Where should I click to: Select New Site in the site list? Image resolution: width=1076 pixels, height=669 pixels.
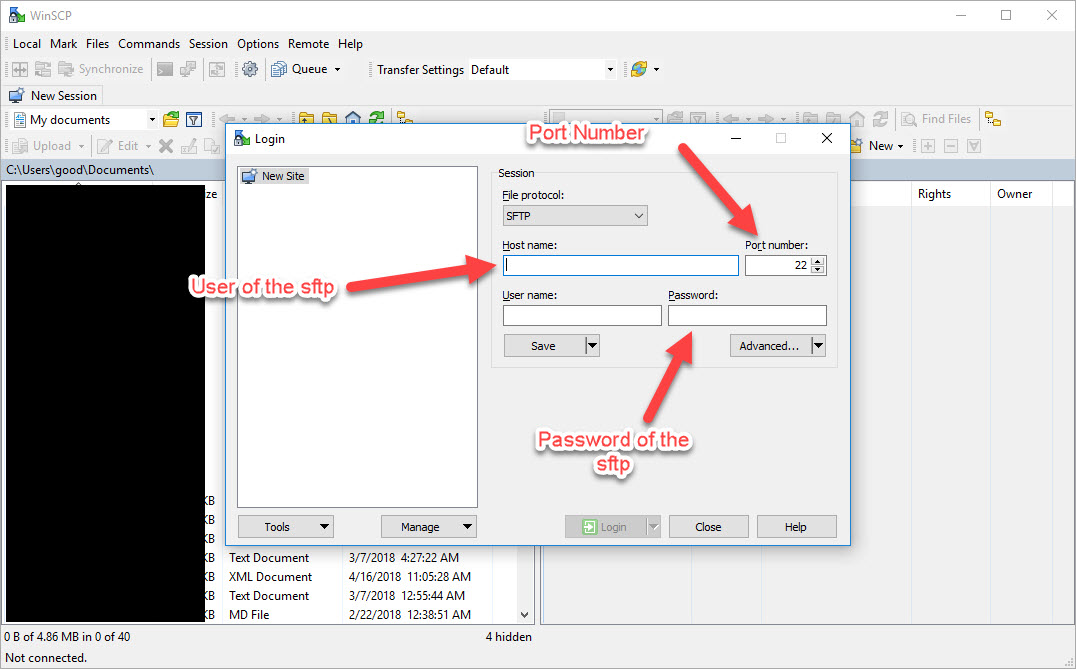(282, 176)
